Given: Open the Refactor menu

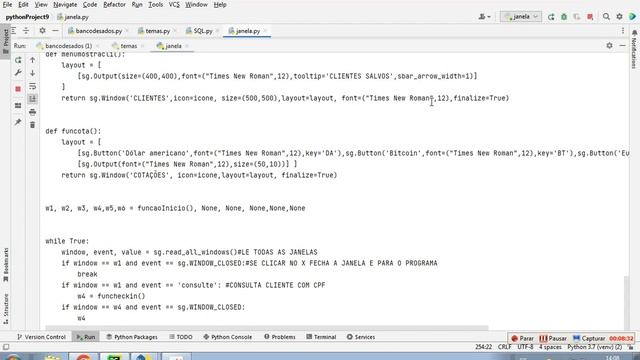Looking at the screenshot, I should point(114,5).
